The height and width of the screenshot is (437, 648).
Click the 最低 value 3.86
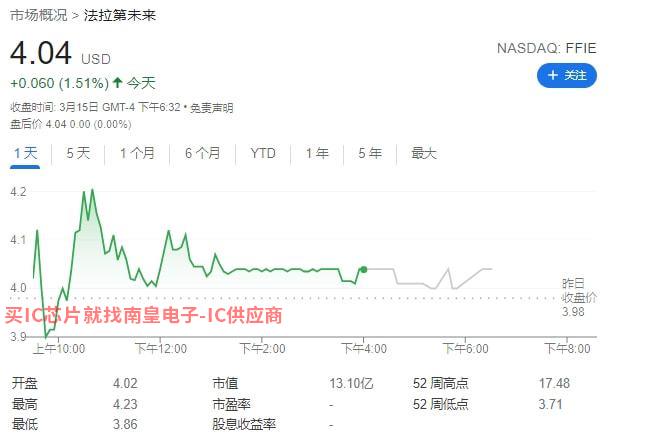point(125,425)
